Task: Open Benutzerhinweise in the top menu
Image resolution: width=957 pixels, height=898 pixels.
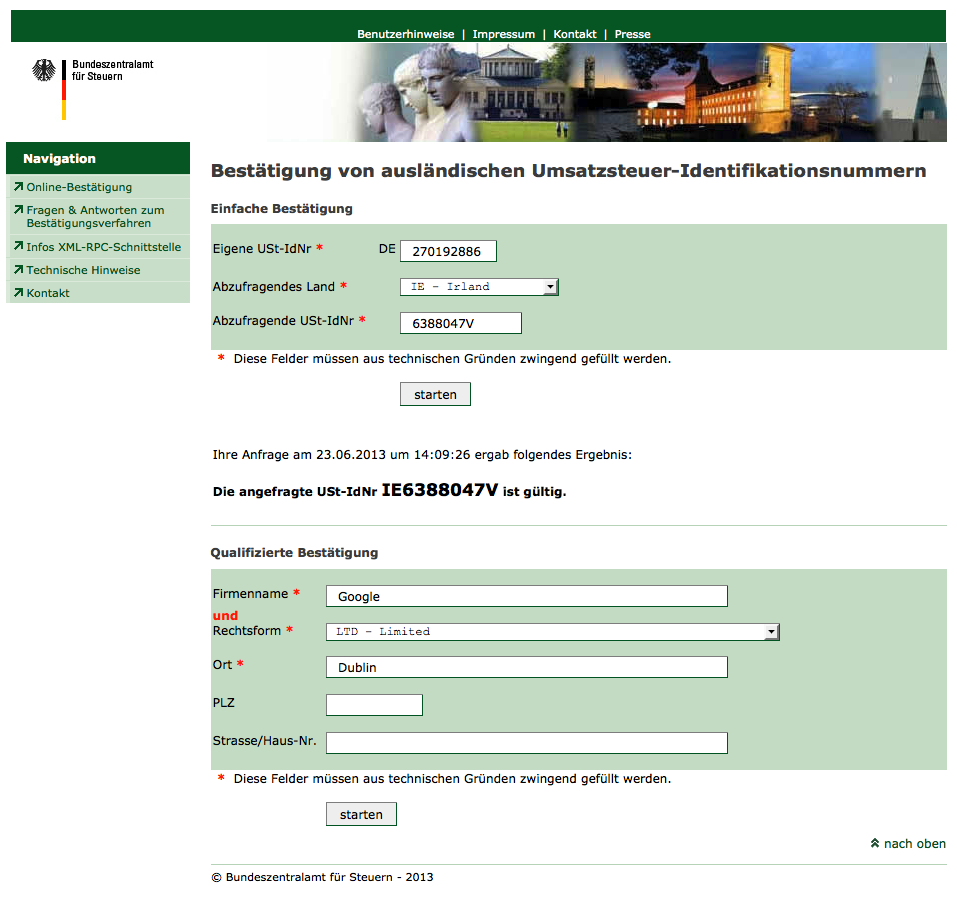Action: coord(405,34)
